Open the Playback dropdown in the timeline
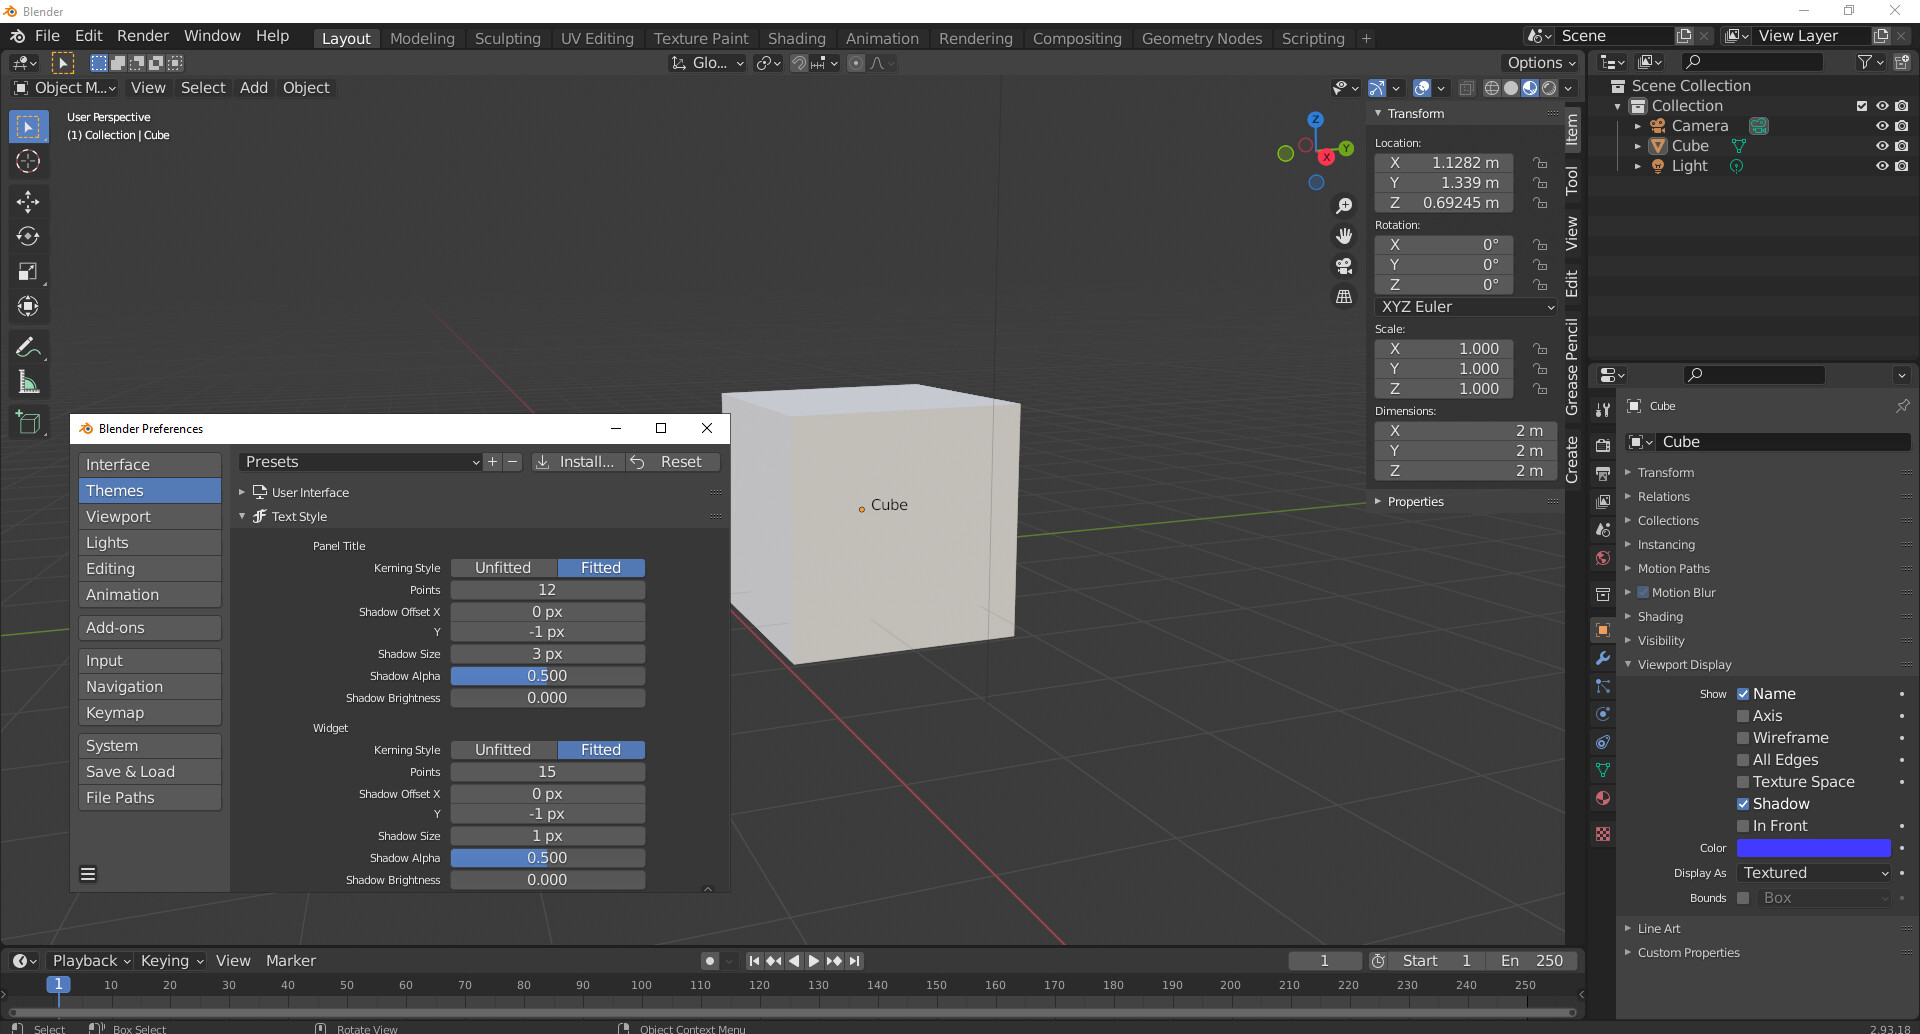1920x1034 pixels. pos(91,961)
